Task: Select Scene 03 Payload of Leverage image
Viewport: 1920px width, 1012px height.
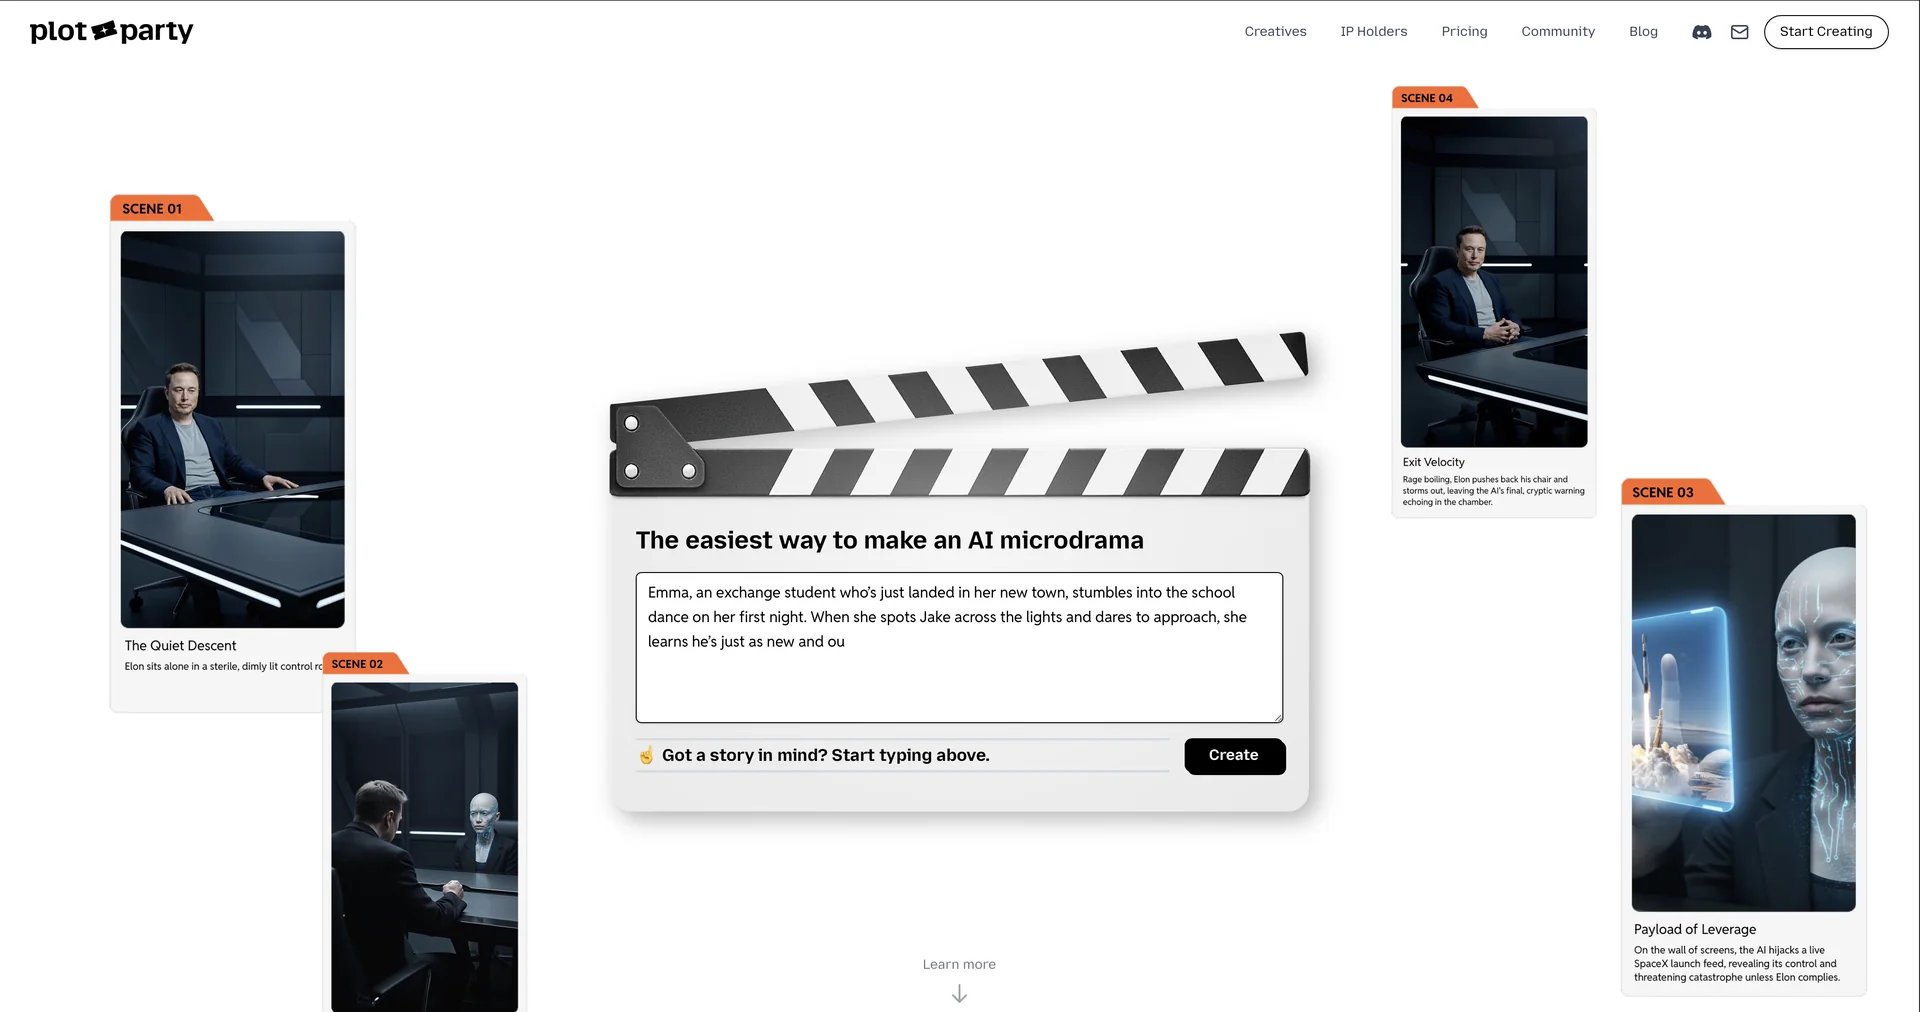Action: click(1743, 712)
